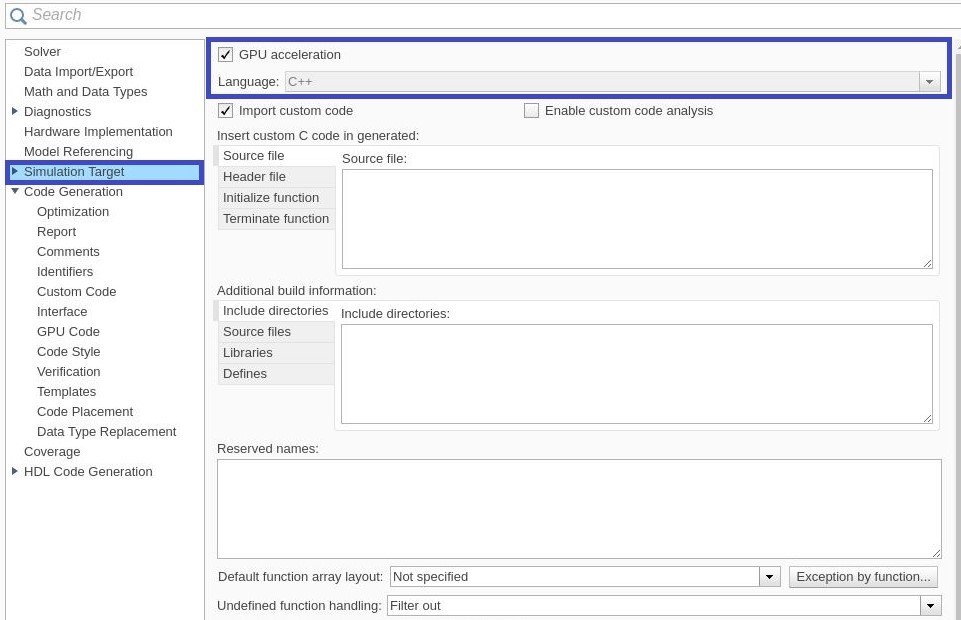
Task: Collapse the Code Generation tree node
Action: [14, 191]
